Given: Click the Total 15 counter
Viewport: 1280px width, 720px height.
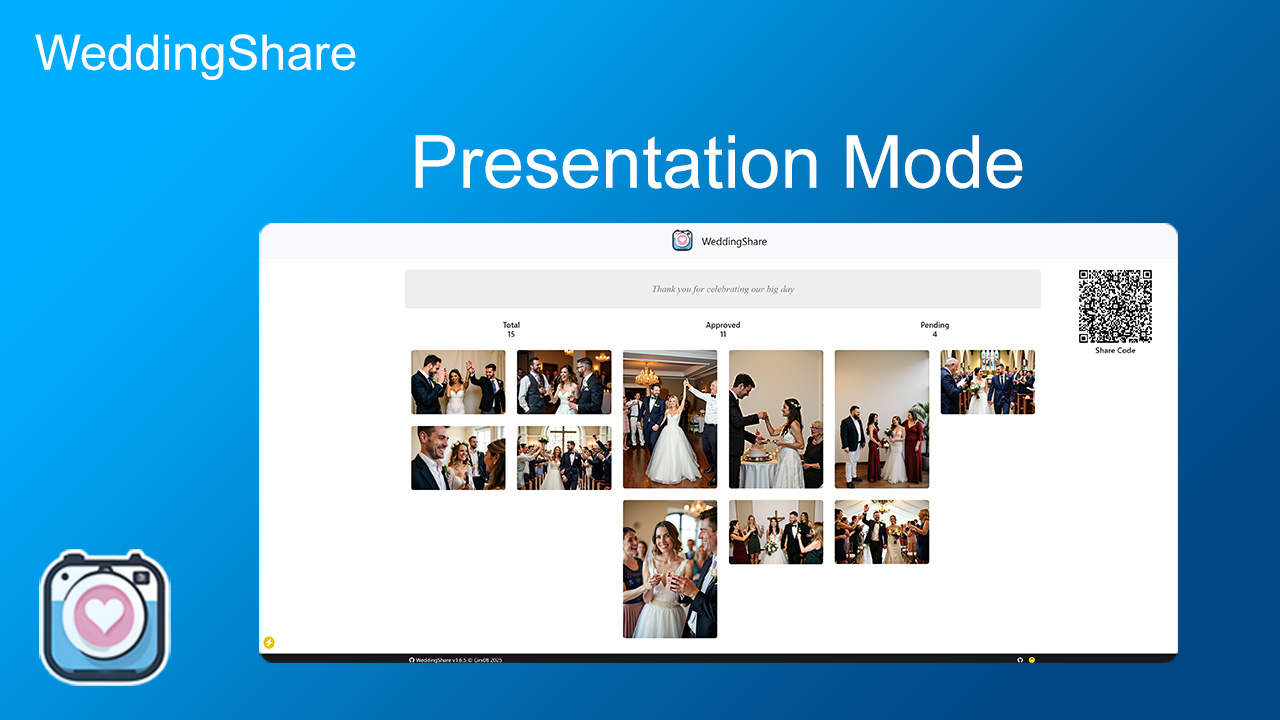Looking at the screenshot, I should (x=511, y=329).
